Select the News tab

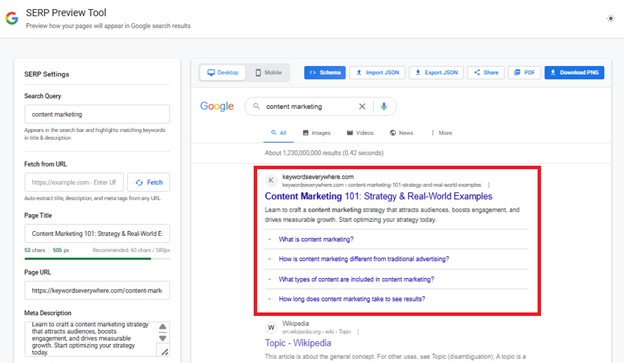click(x=401, y=133)
